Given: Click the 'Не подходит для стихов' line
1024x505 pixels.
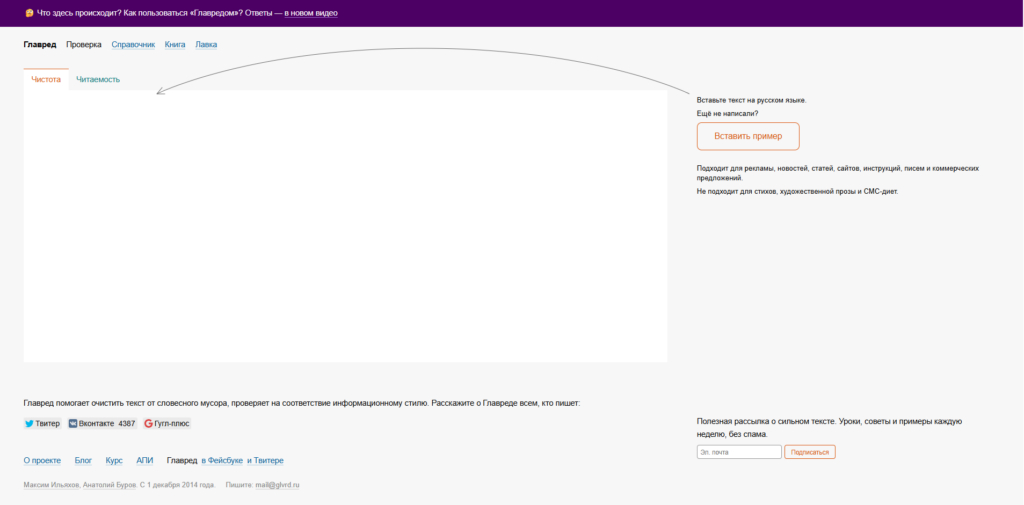Looking at the screenshot, I should point(797,191).
